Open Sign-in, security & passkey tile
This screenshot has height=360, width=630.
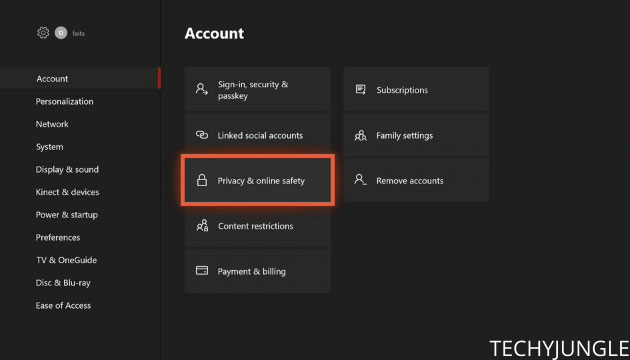tap(258, 89)
